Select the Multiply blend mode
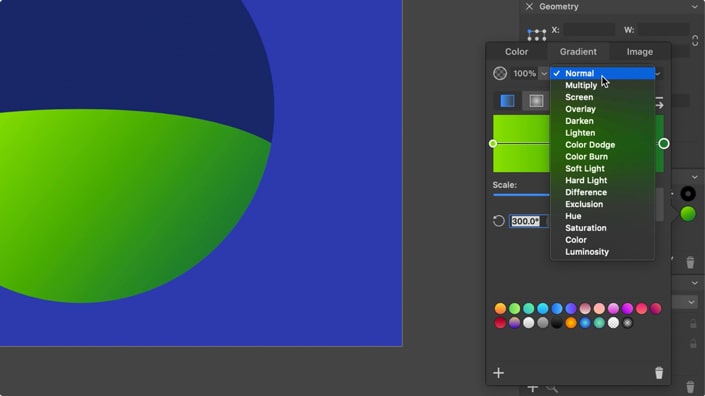705x396 pixels. tap(602, 85)
